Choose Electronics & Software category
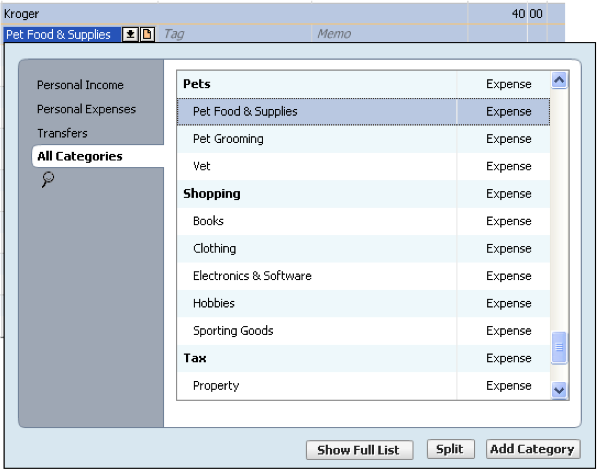The width and height of the screenshot is (598, 470). pyautogui.click(x=363, y=276)
